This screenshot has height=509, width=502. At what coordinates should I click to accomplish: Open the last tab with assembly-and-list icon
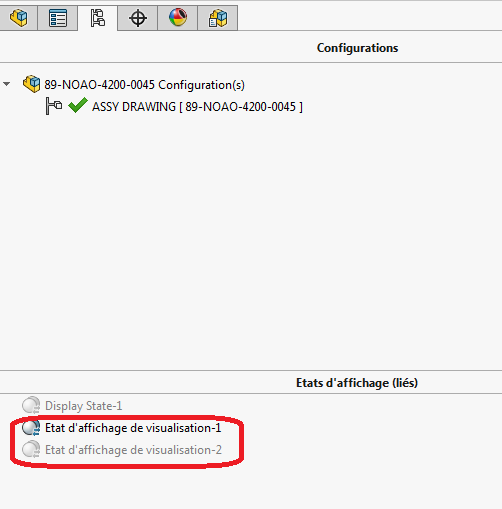point(218,18)
